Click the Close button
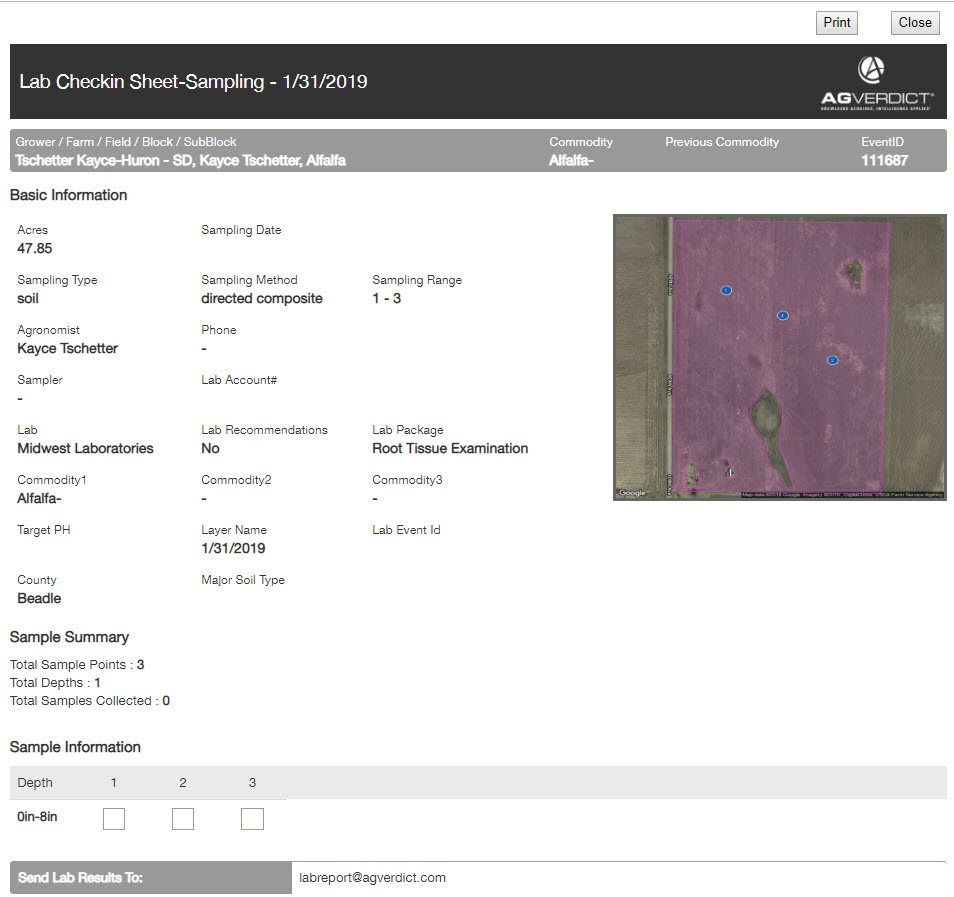This screenshot has width=954, height=897. coord(914,22)
